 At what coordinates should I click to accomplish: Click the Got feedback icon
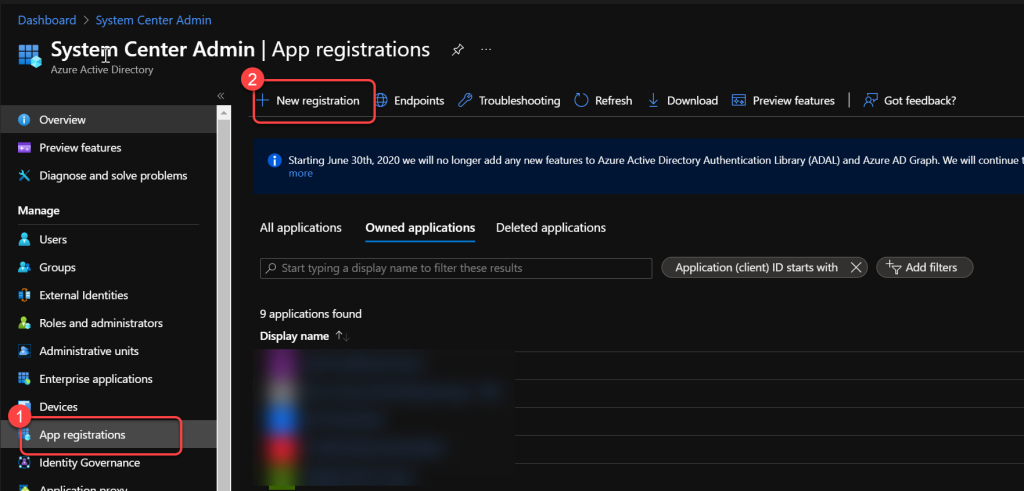coord(870,100)
